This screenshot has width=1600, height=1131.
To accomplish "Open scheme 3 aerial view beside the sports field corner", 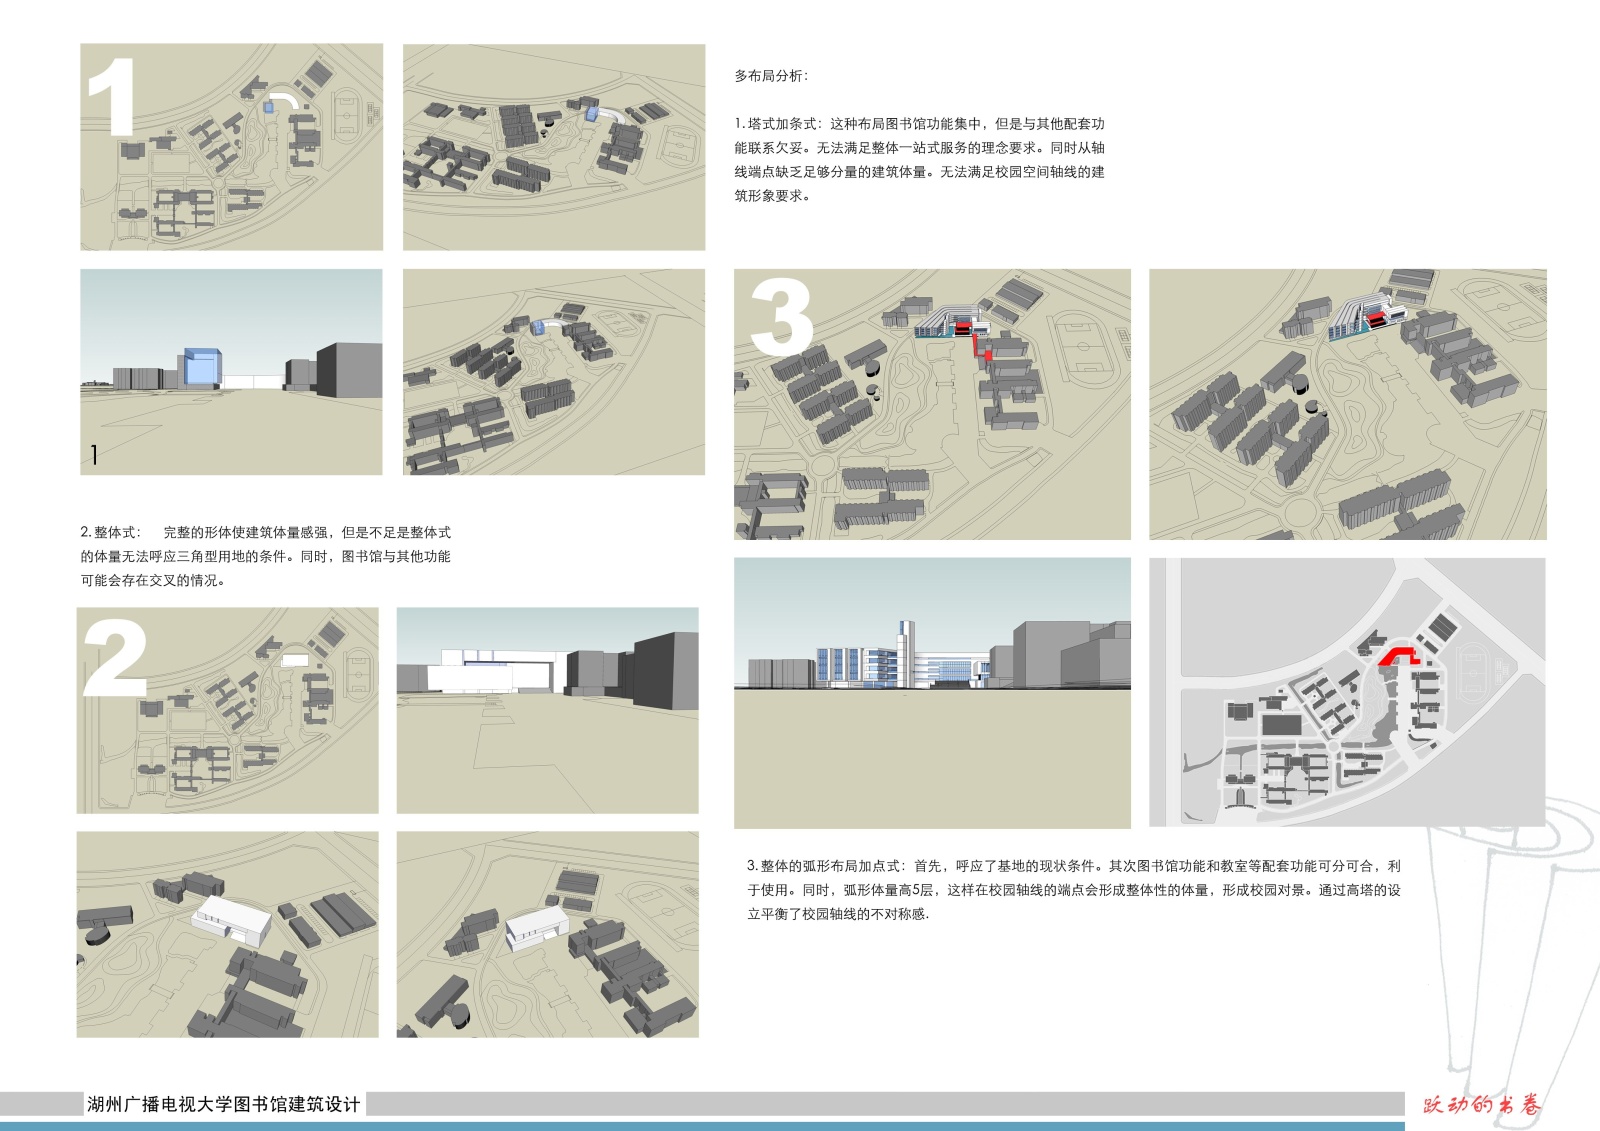I will (x=1348, y=404).
